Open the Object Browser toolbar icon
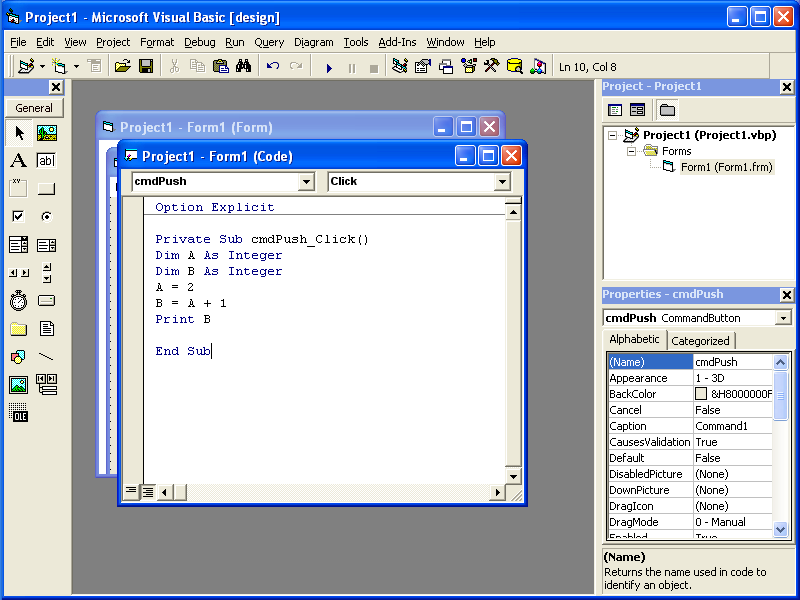The width and height of the screenshot is (800, 600). pyautogui.click(x=469, y=66)
